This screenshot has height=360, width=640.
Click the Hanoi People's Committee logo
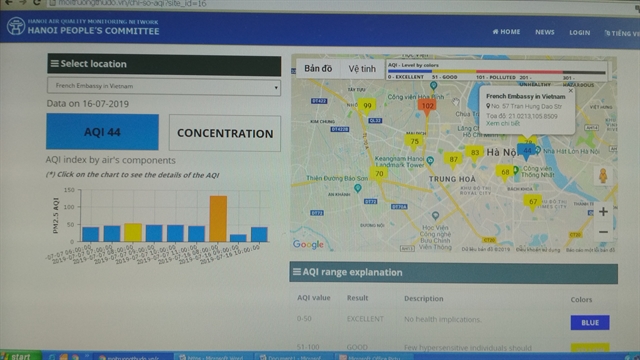pyautogui.click(x=16, y=27)
